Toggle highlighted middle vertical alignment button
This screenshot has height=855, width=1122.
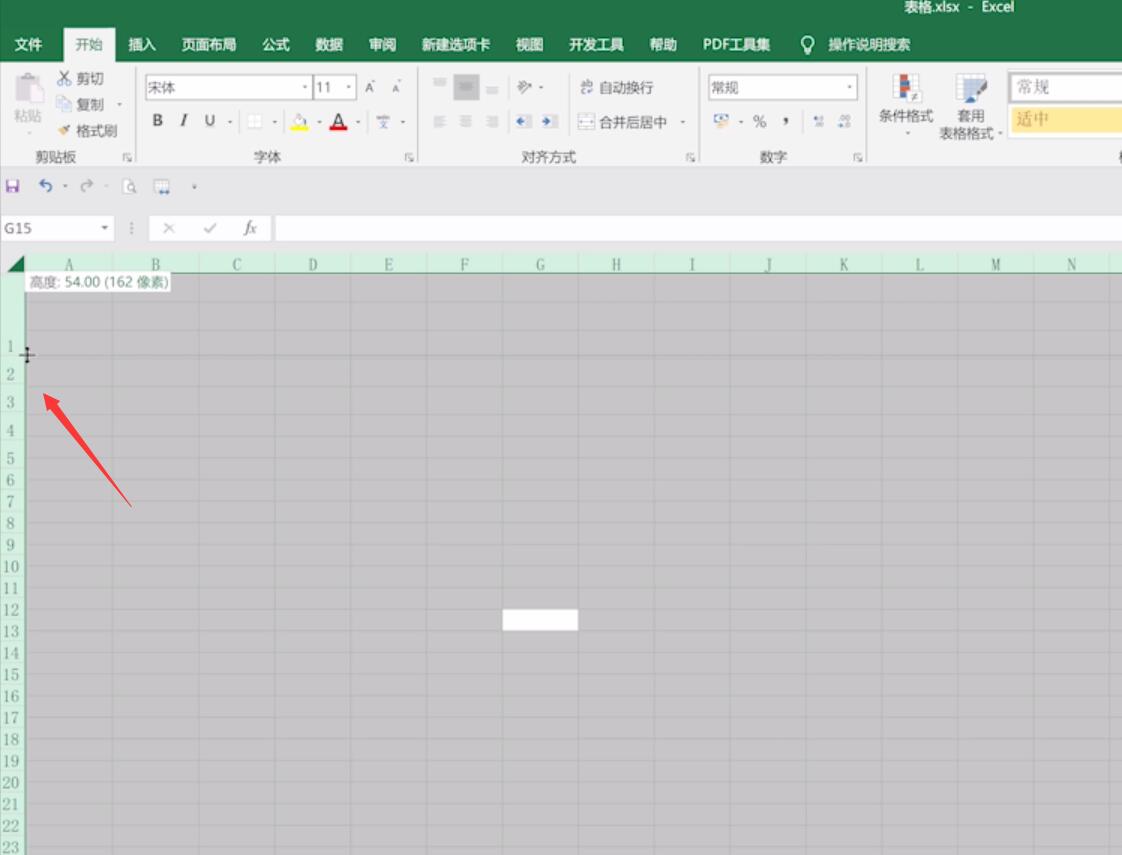point(466,87)
